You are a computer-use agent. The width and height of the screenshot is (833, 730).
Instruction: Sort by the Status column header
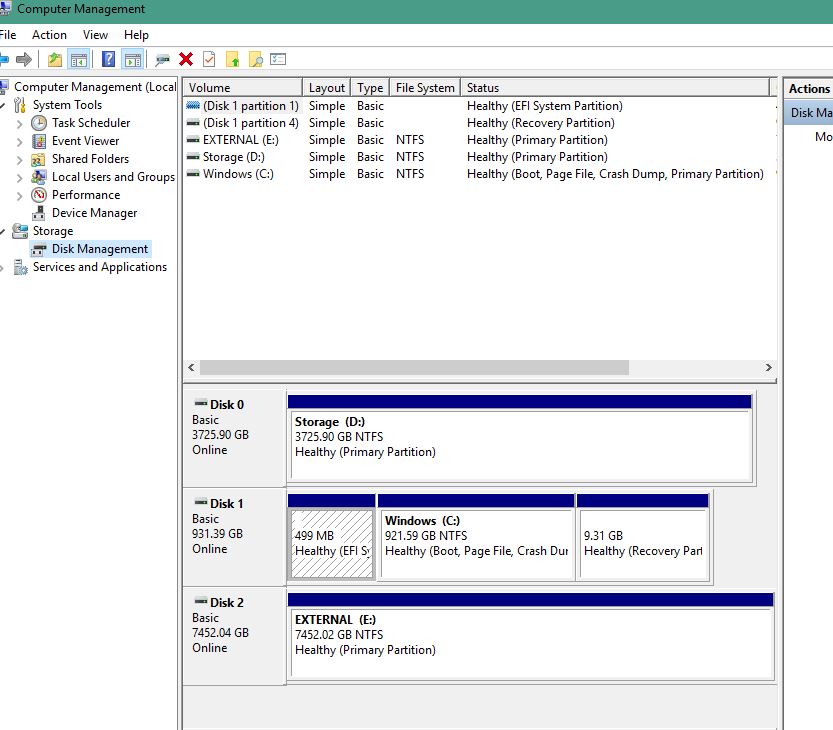point(615,88)
